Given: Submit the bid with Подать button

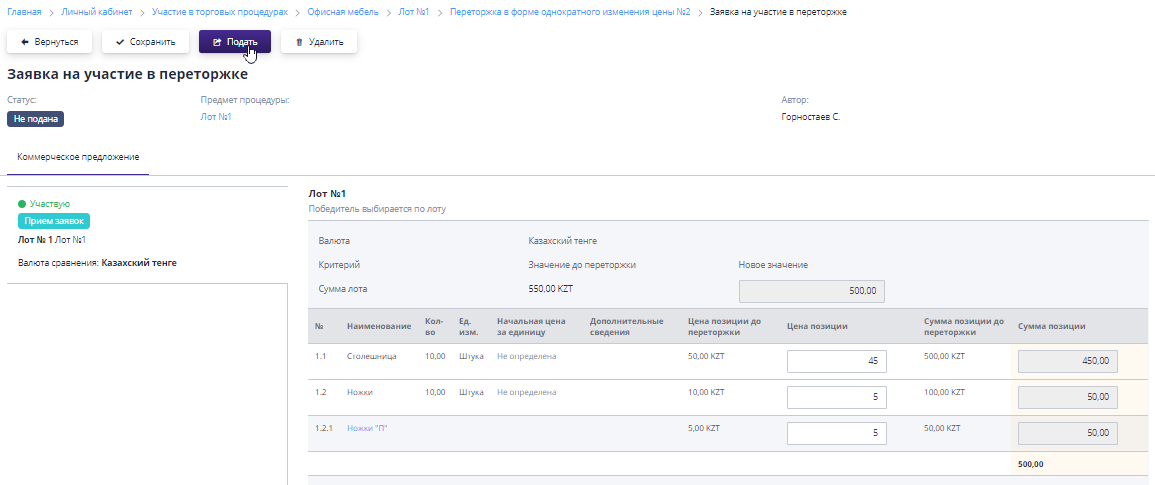Looking at the screenshot, I should click(235, 42).
